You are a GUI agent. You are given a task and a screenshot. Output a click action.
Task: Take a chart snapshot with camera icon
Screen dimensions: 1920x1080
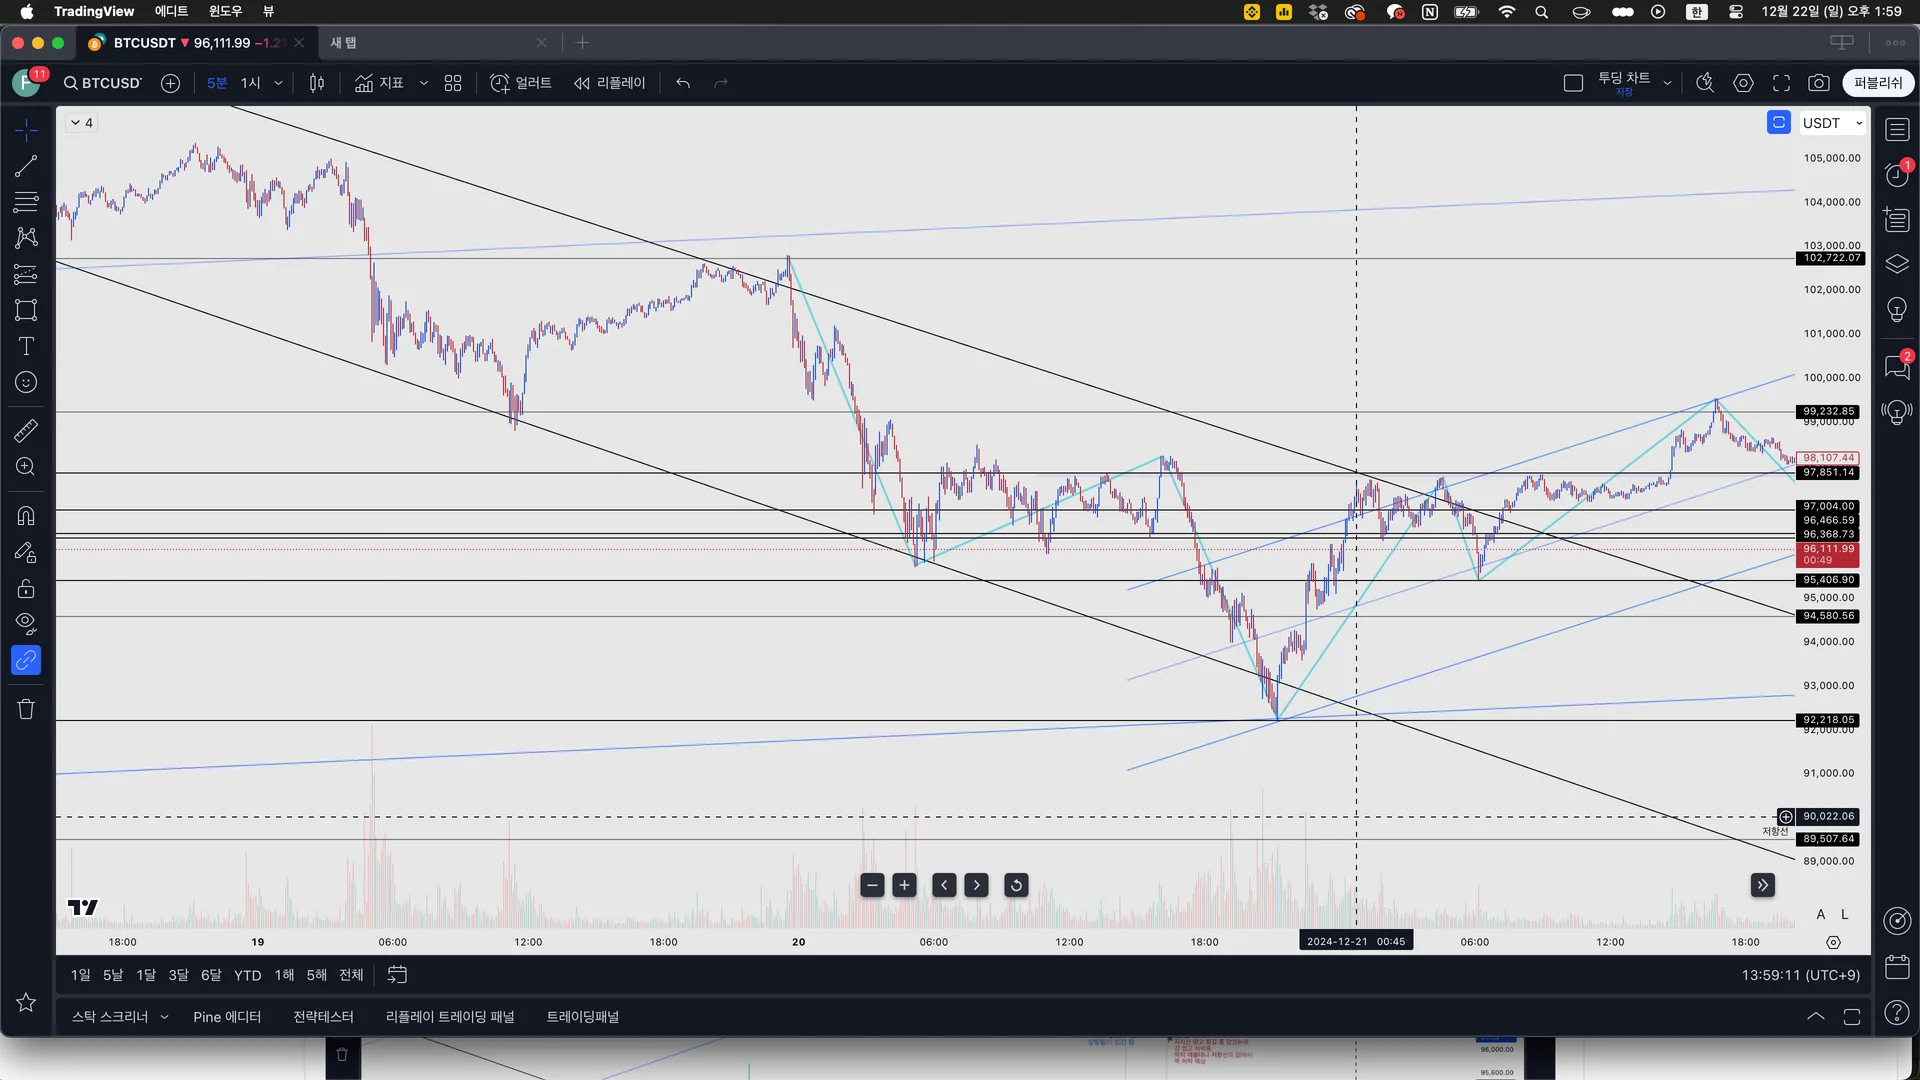[x=1819, y=83]
